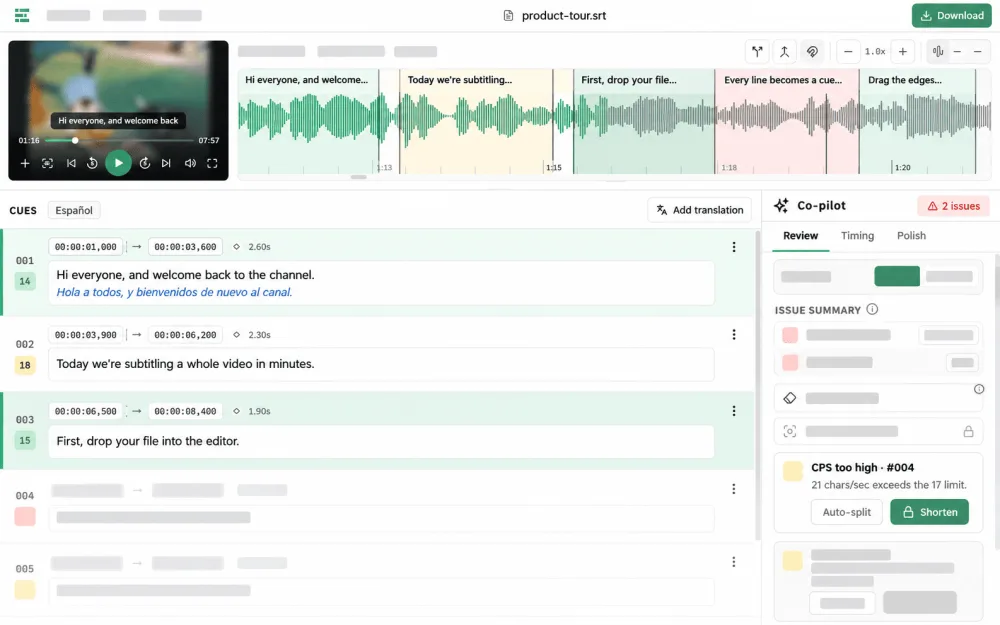Click the cue 001 English subtitle text
The width and height of the screenshot is (1000, 625).
(x=185, y=275)
